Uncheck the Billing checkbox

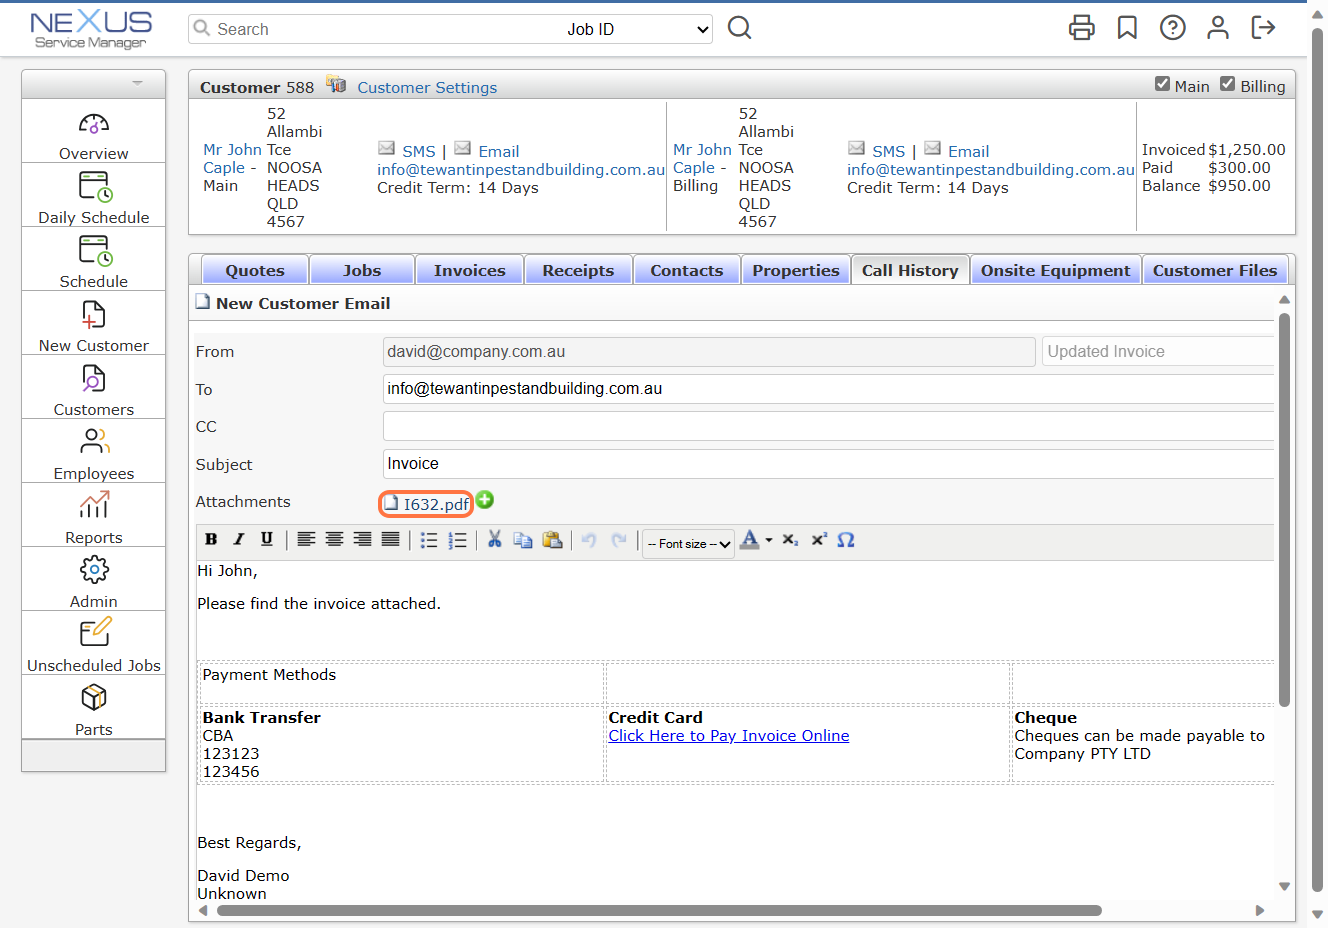(x=1228, y=85)
